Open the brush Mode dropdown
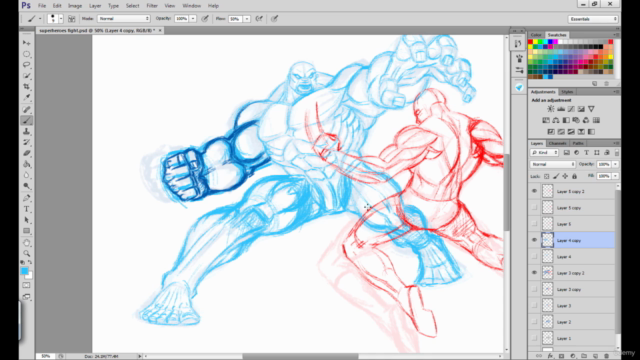Screen dimensions: 640x360 (124, 19)
